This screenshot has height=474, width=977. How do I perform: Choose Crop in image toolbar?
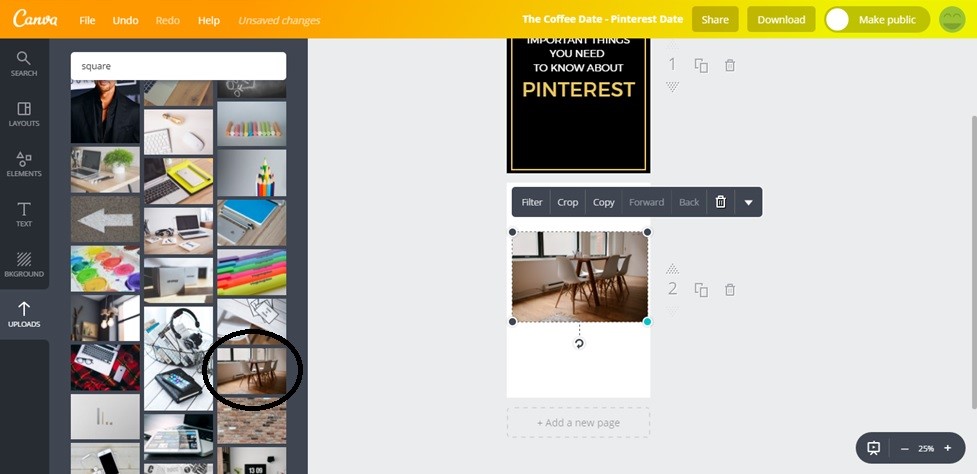pyautogui.click(x=568, y=202)
